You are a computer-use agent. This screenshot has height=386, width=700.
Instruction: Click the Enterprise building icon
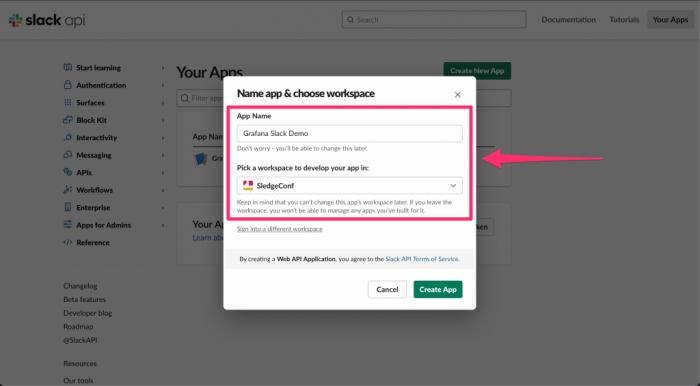point(68,207)
